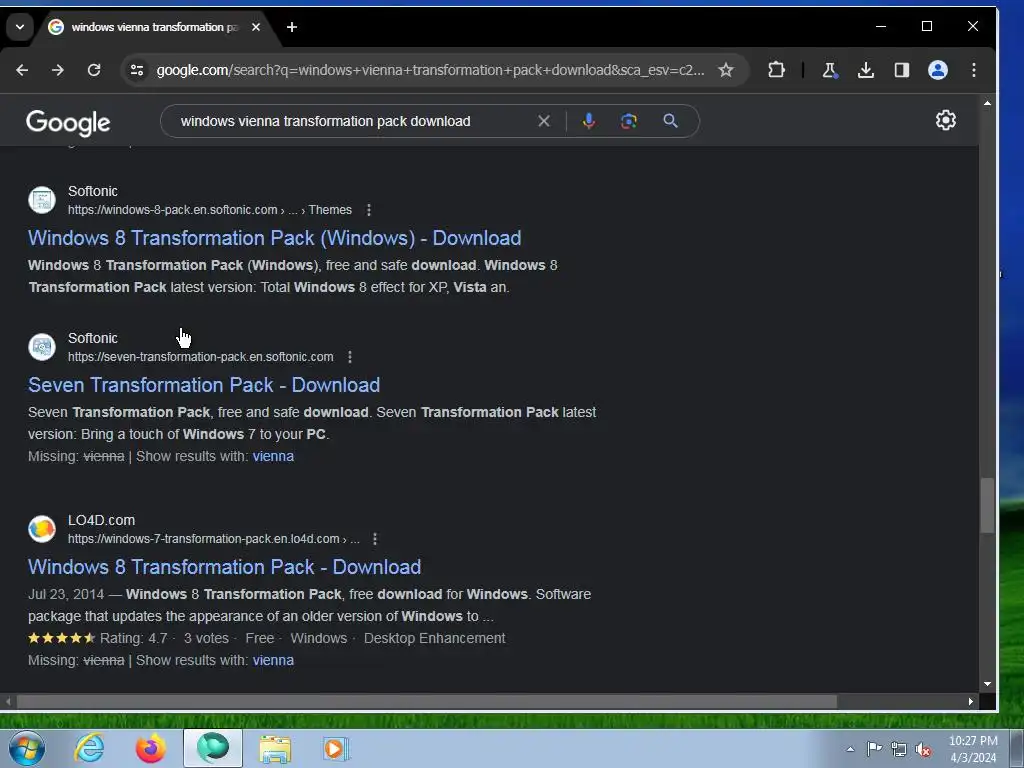This screenshot has width=1024, height=768.
Task: Click the seven-transformation-pack.en.softonic.com URL
Action: (x=200, y=357)
